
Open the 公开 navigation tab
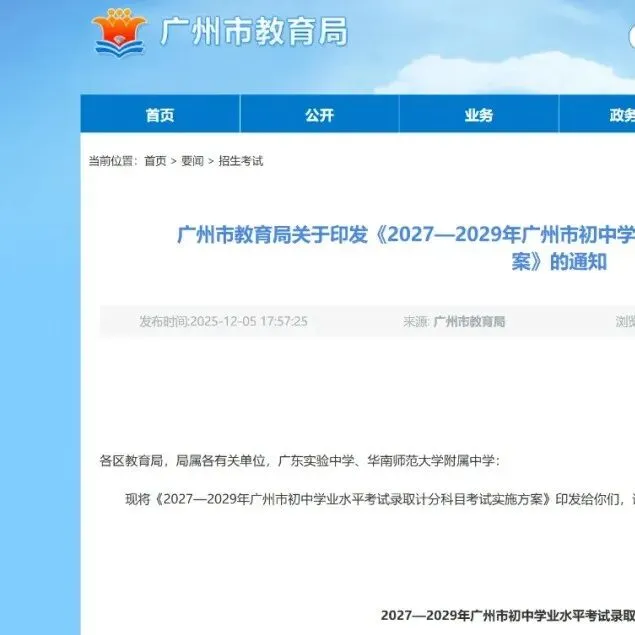click(320, 114)
